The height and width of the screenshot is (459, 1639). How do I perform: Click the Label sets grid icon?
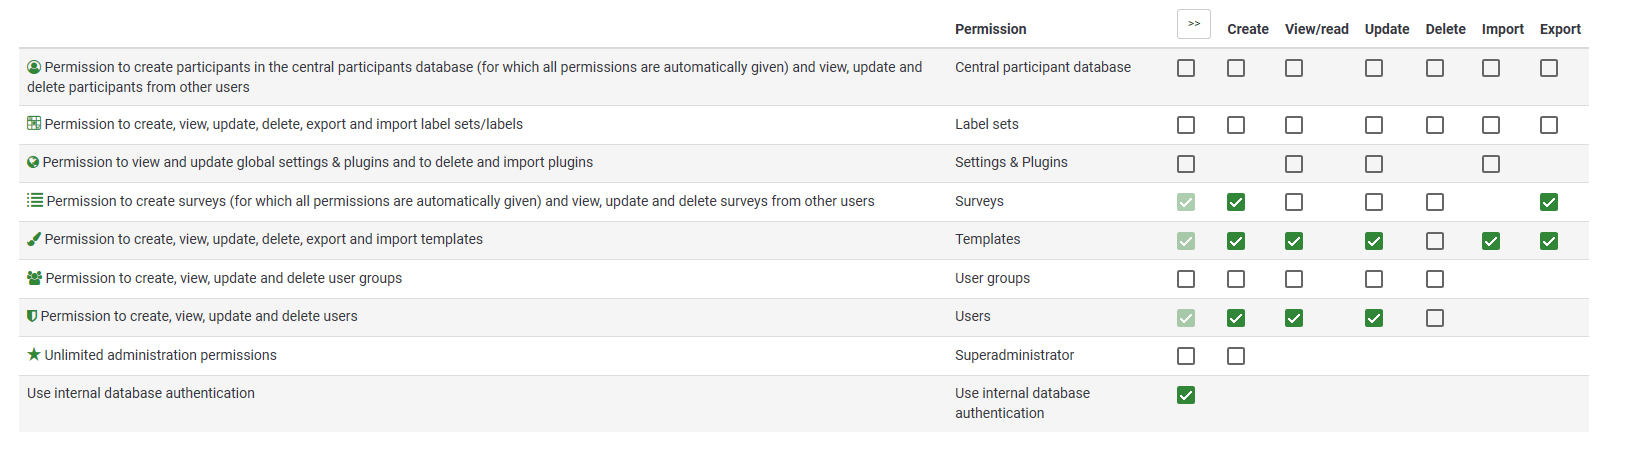click(x=34, y=124)
